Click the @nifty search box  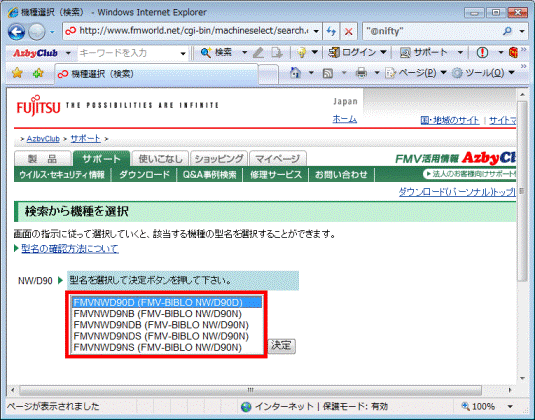coord(432,31)
